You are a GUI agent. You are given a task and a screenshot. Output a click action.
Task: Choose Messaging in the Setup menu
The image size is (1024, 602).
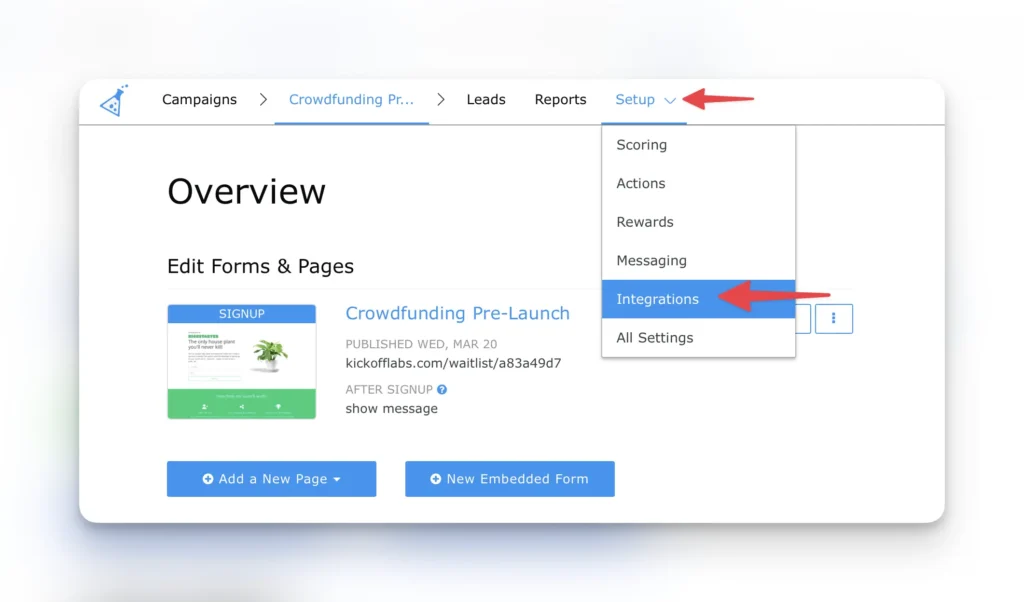click(698, 261)
